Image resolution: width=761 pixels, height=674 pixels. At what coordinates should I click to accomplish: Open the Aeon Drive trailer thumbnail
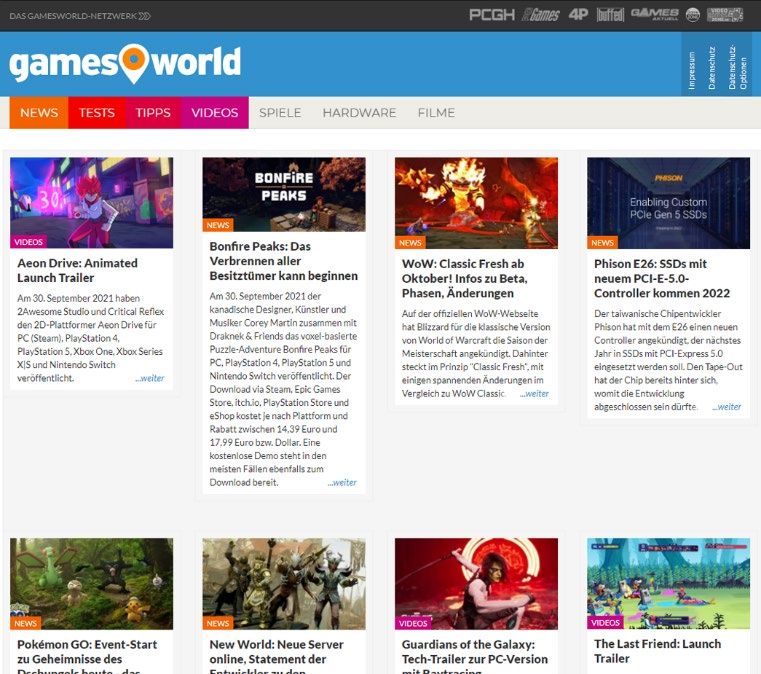91,202
